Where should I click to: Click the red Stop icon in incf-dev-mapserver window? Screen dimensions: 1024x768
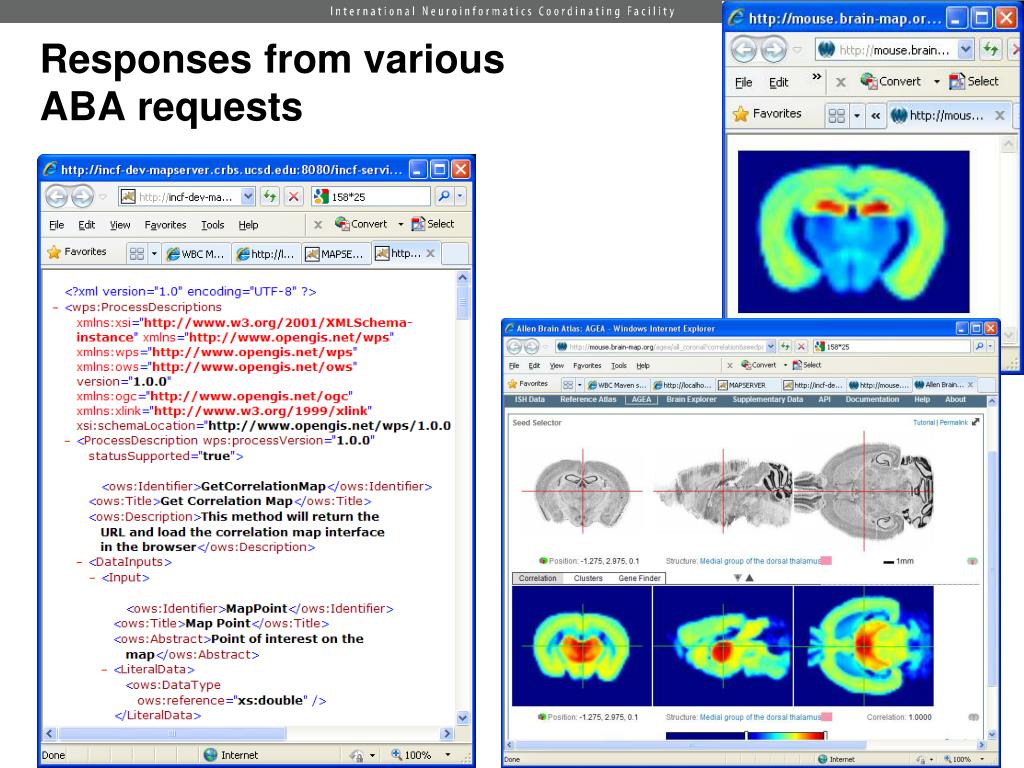coord(294,196)
